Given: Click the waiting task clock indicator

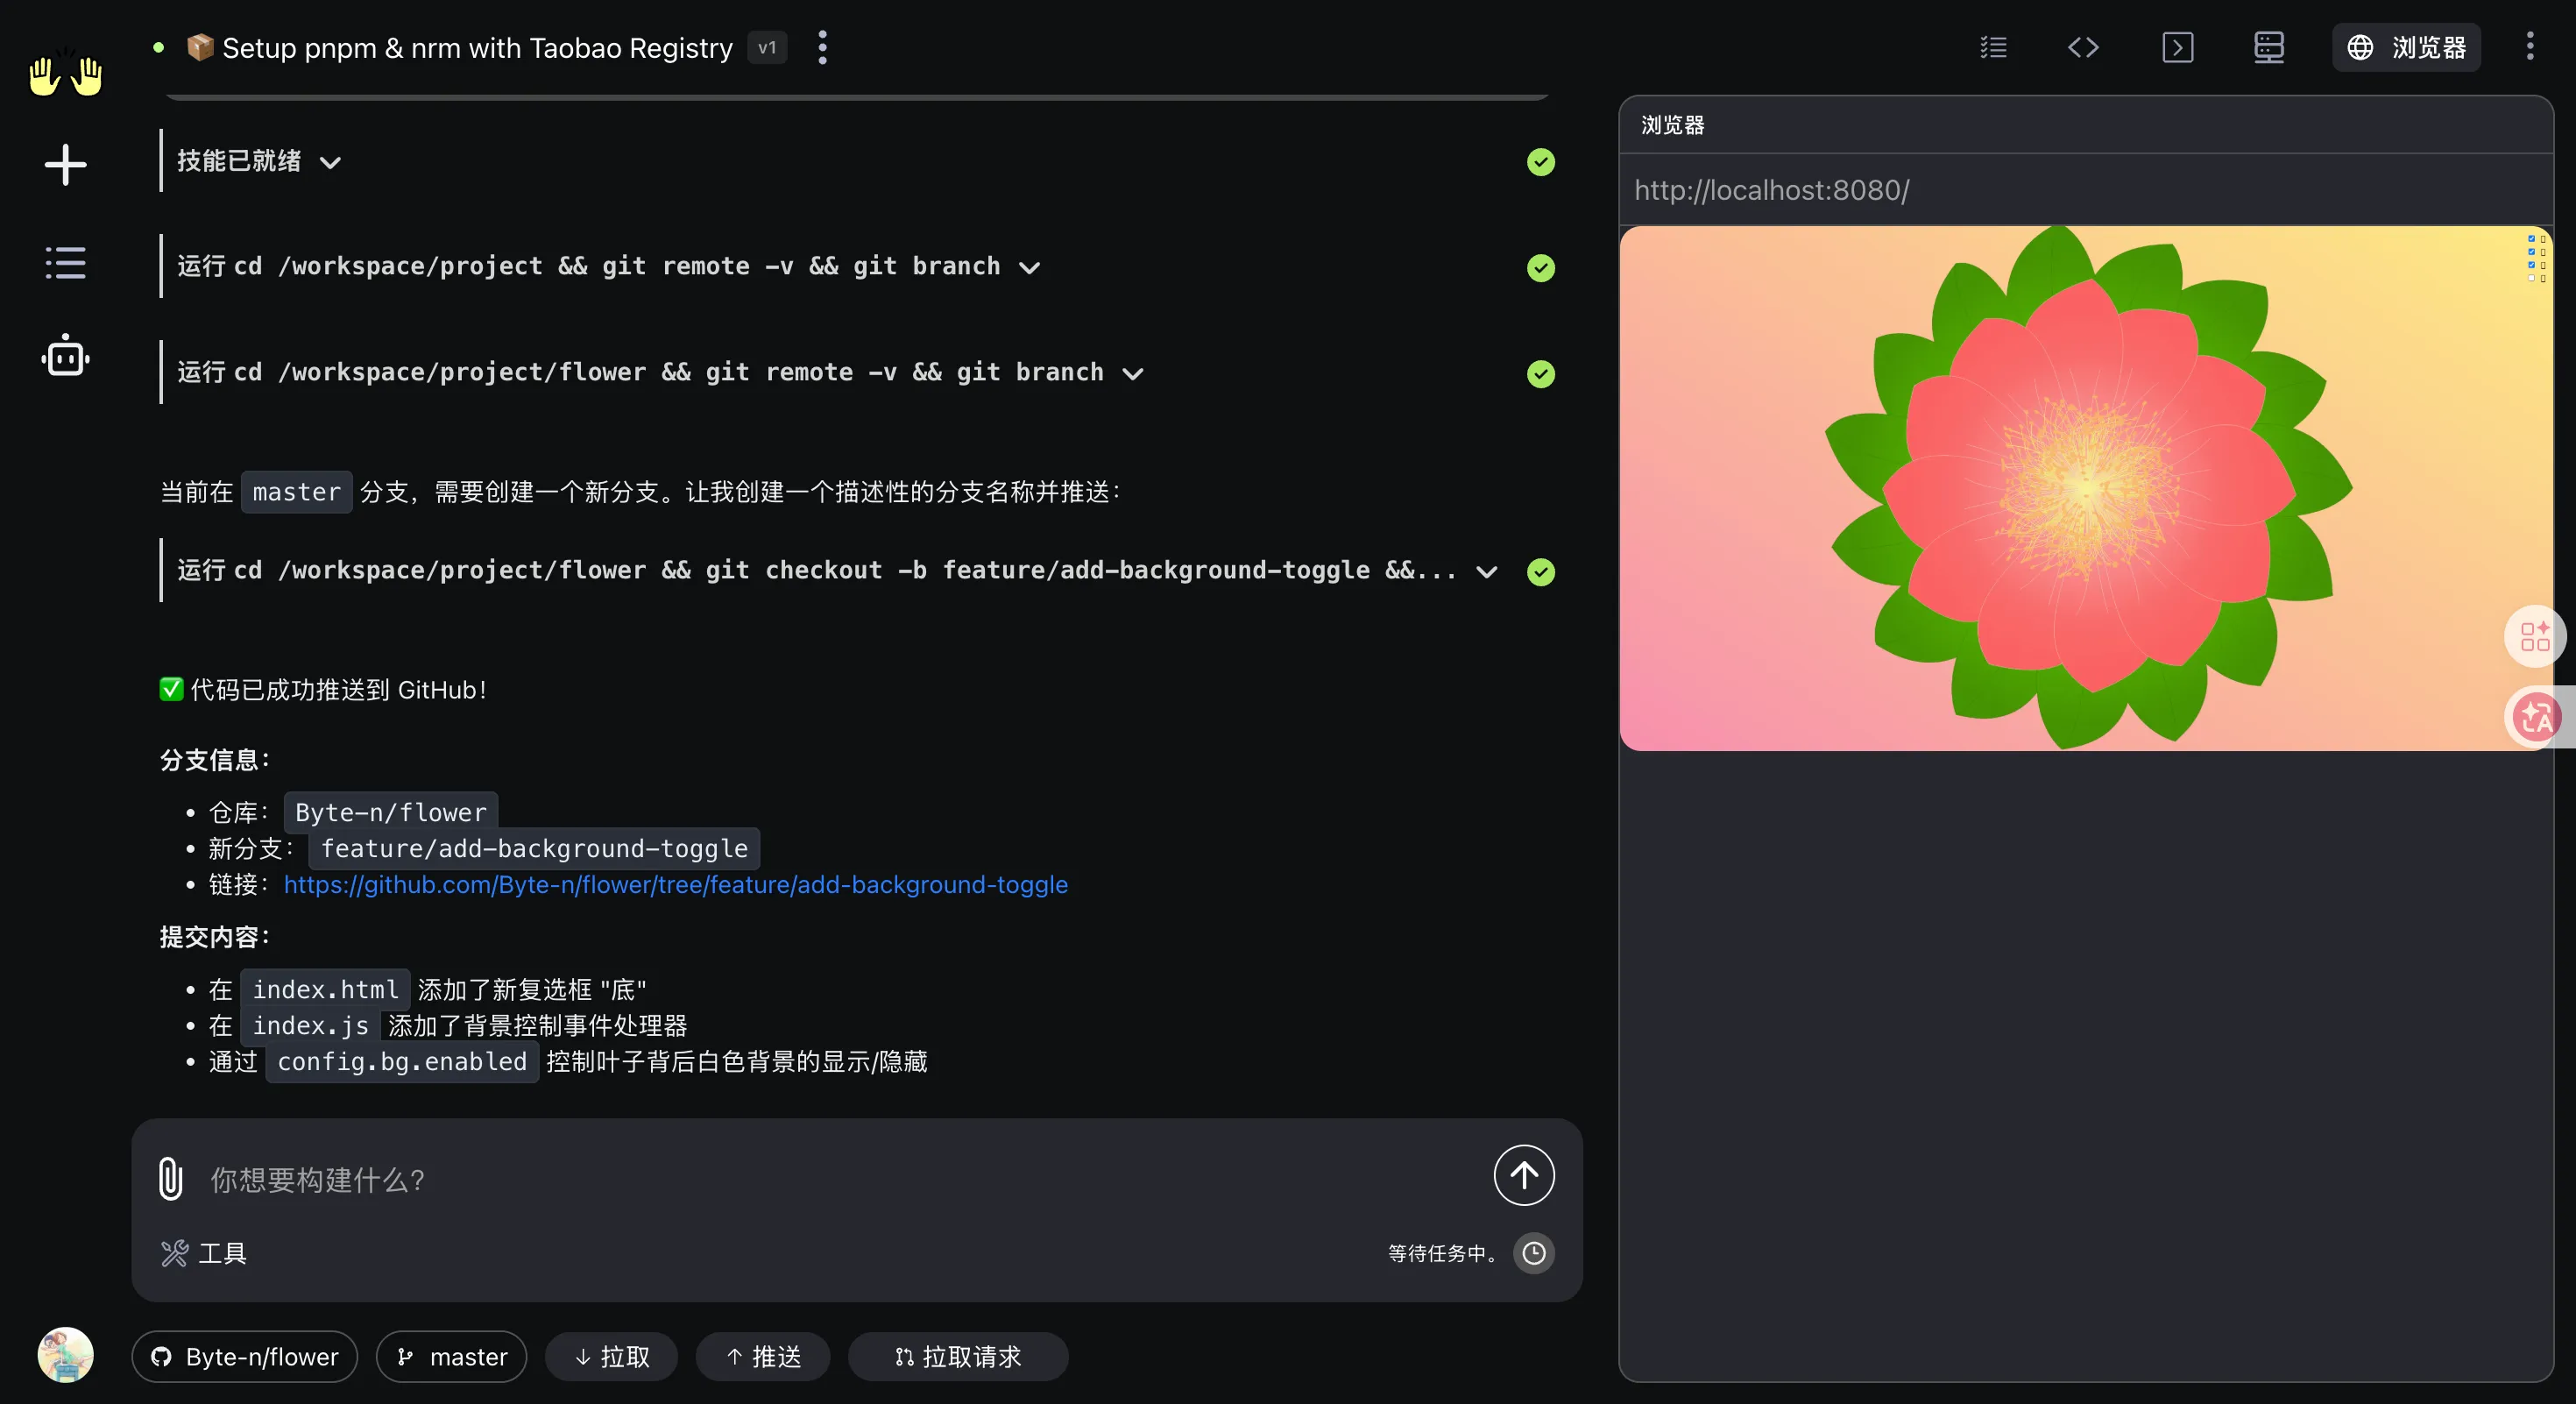Looking at the screenshot, I should 1533,1253.
